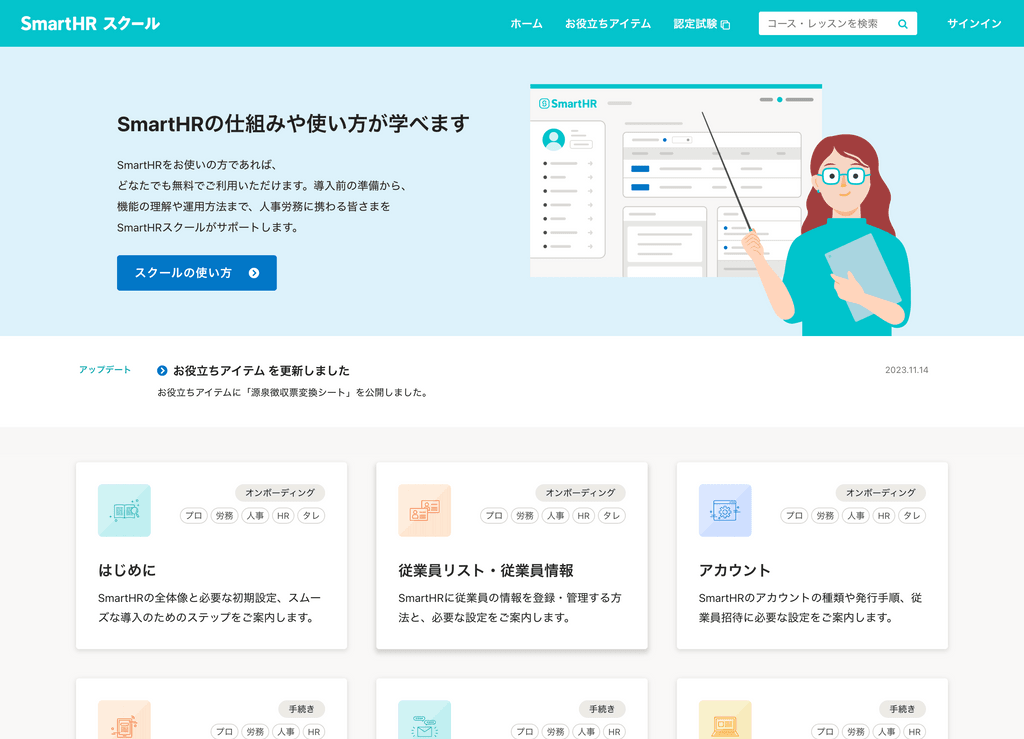Open the アップデート announcement link

coord(104,369)
